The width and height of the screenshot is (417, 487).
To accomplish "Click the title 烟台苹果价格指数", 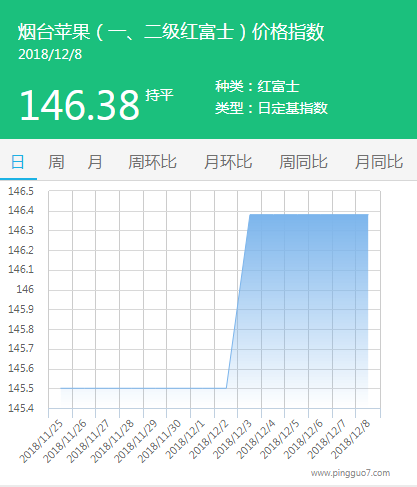I will pos(171,32).
